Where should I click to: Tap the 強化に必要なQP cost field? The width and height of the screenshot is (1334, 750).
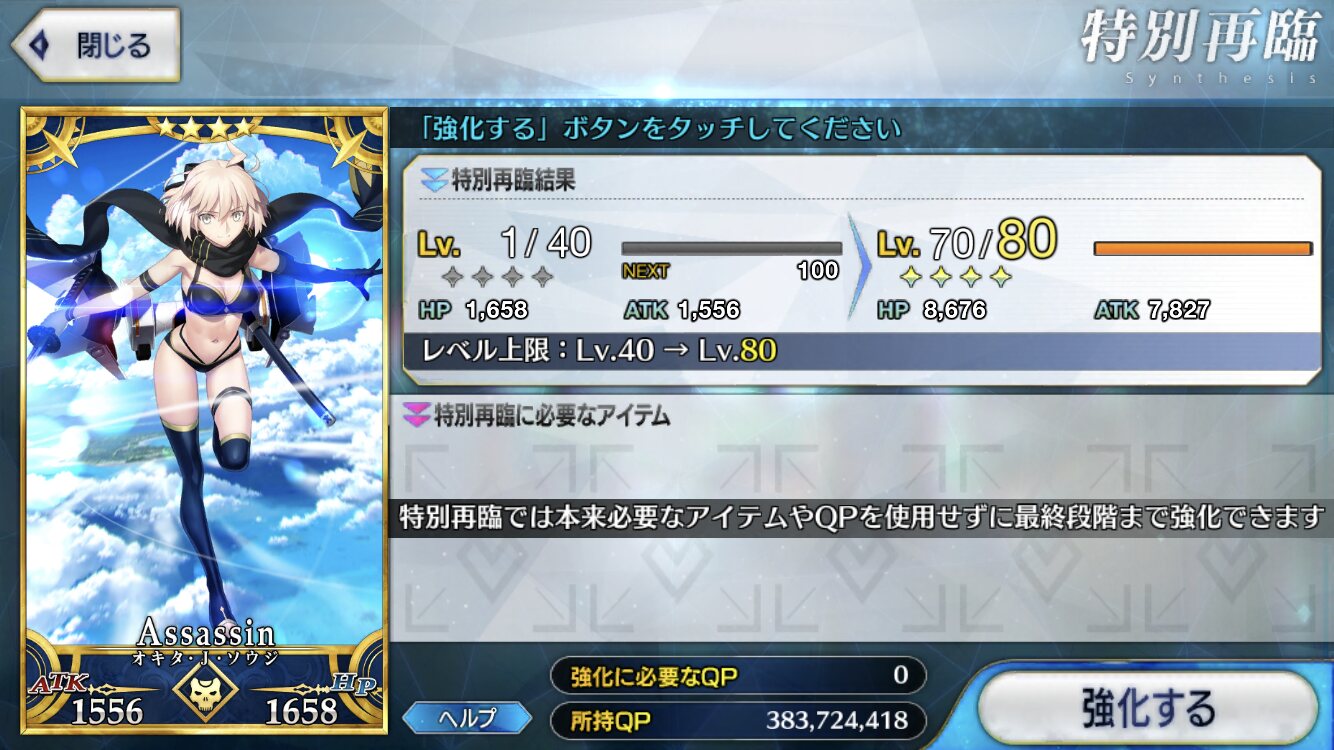coord(738,675)
